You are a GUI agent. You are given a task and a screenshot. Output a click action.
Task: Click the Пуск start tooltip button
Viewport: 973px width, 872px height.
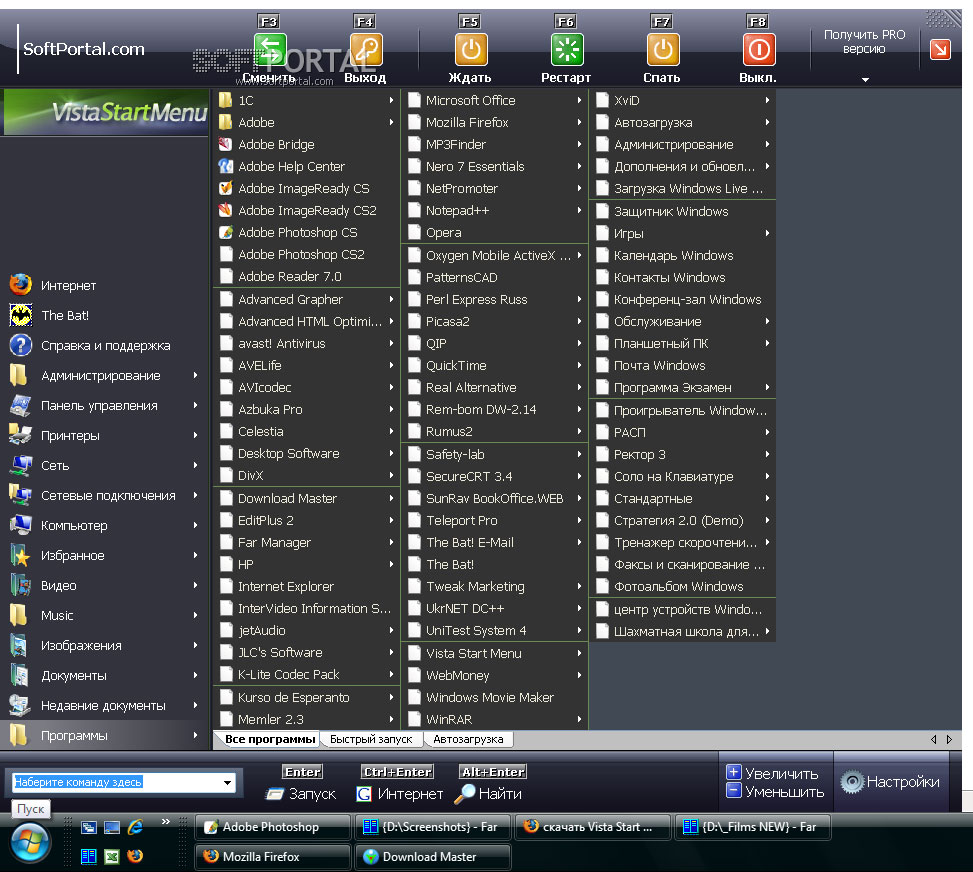click(30, 809)
